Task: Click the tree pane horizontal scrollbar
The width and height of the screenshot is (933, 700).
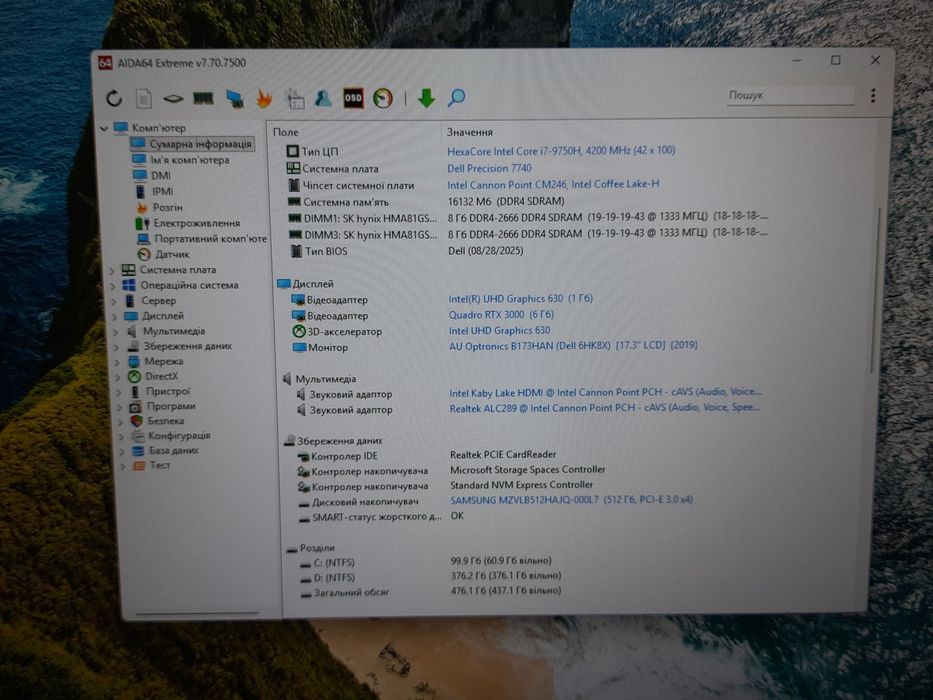Action: (198, 612)
